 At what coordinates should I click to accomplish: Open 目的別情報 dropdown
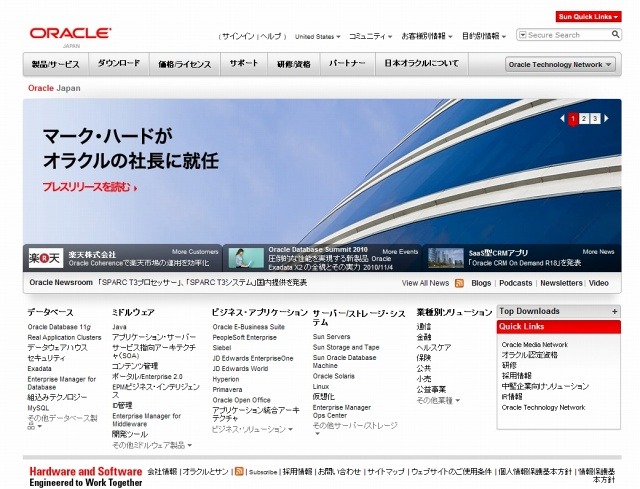point(484,36)
